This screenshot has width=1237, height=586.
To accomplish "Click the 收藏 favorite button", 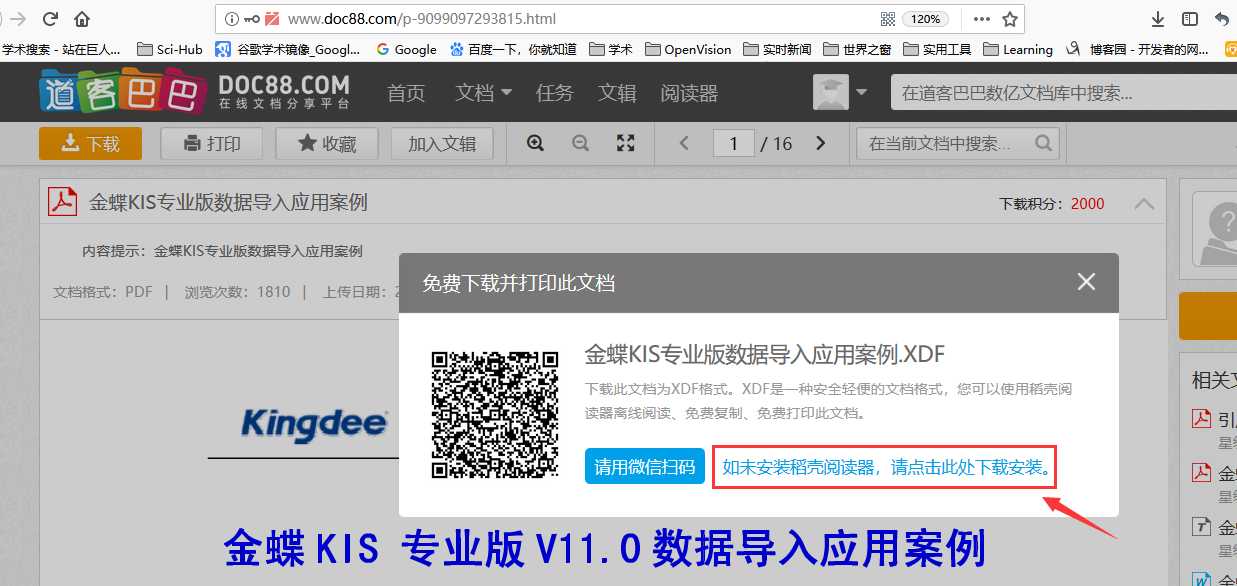I will pos(327,144).
